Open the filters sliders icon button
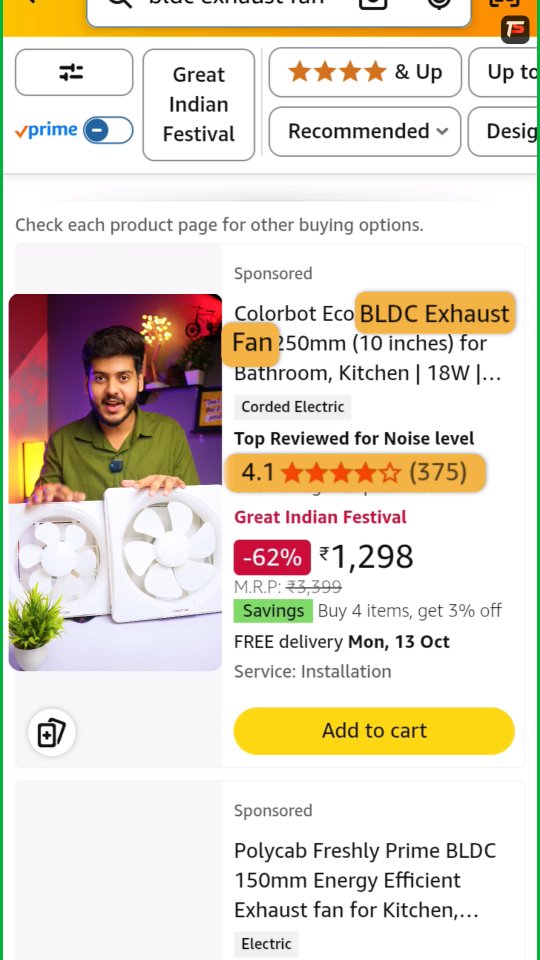540x960 pixels. (73, 72)
